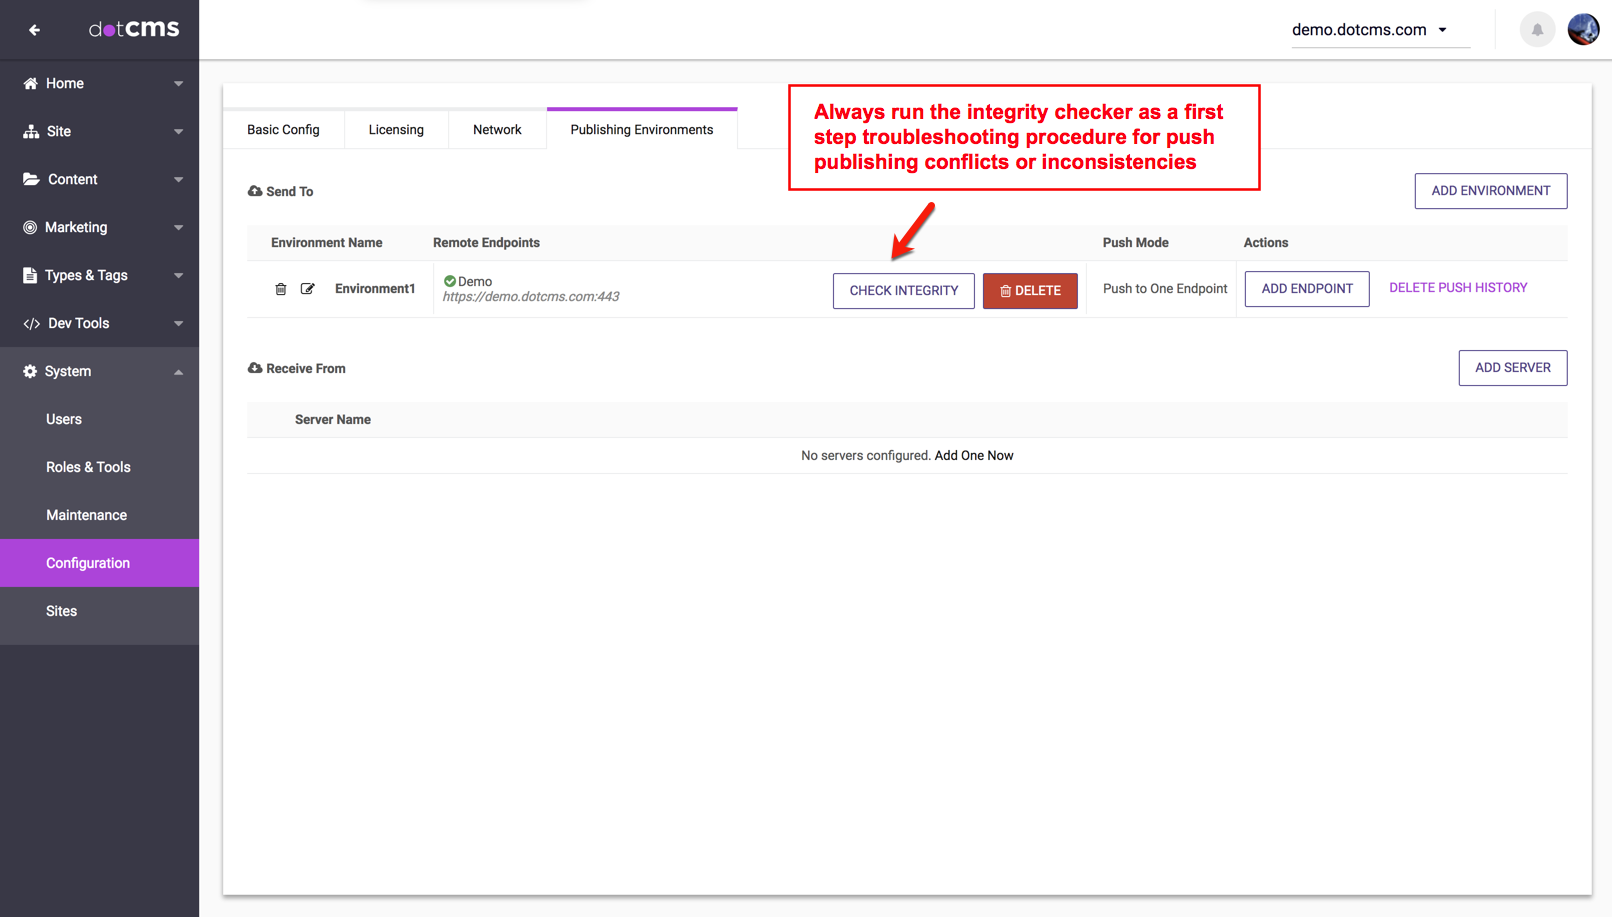Collapse the System menu section
Screen dimensions: 1612x917
tap(178, 372)
